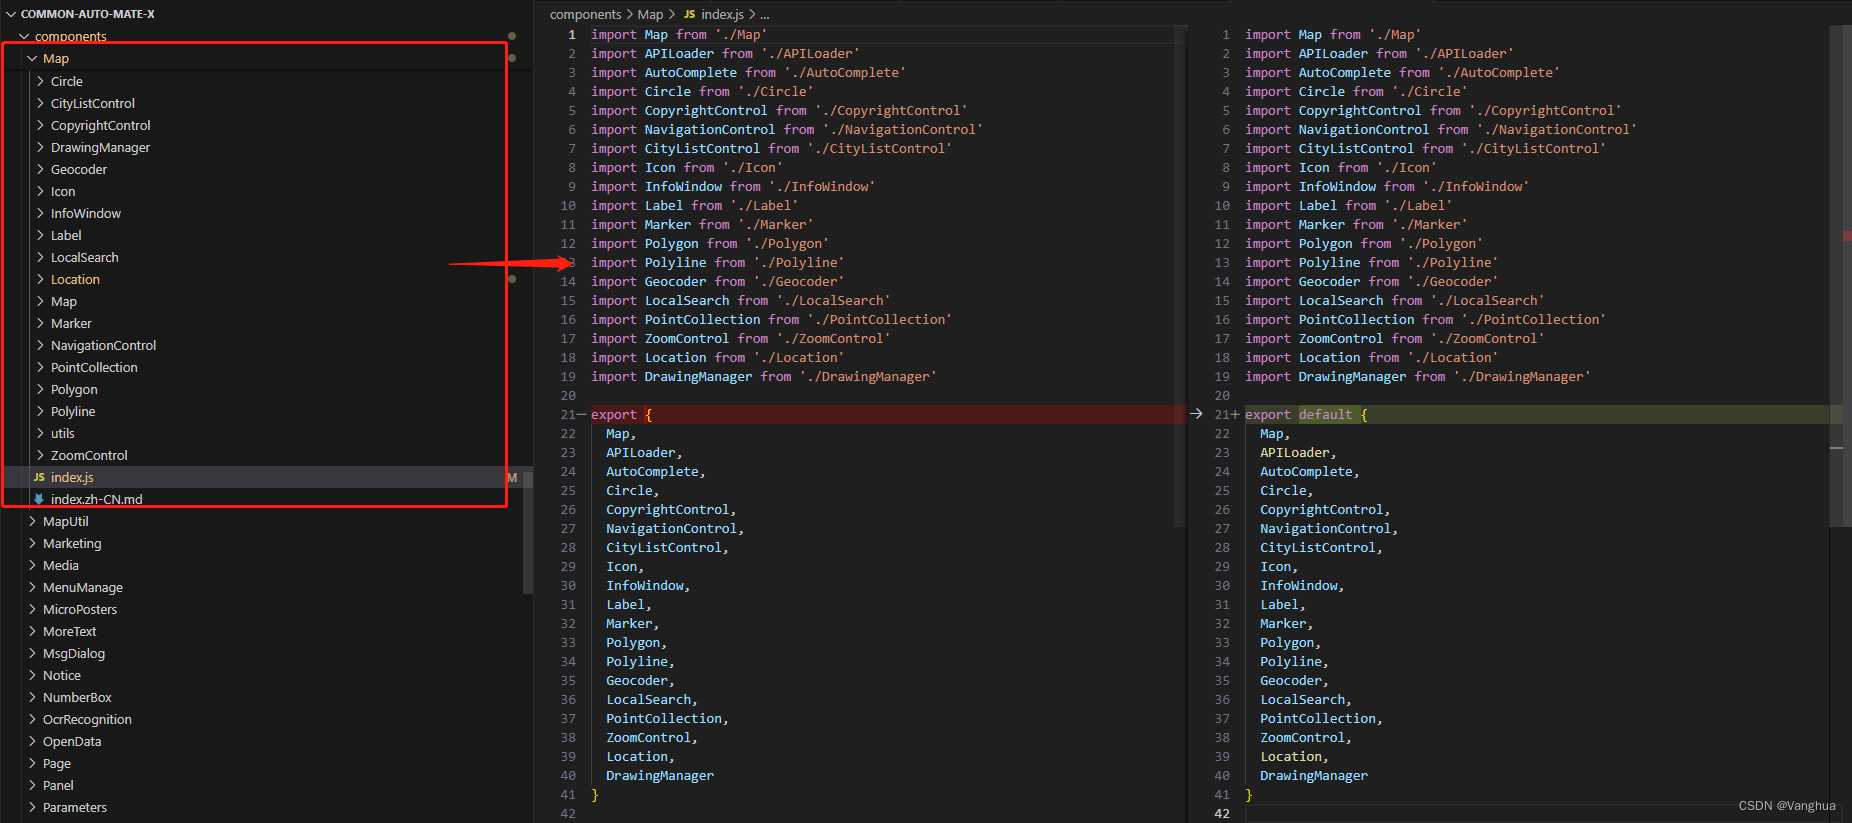Open the NavigationControl folder
This screenshot has height=823, width=1852.
pos(103,345)
